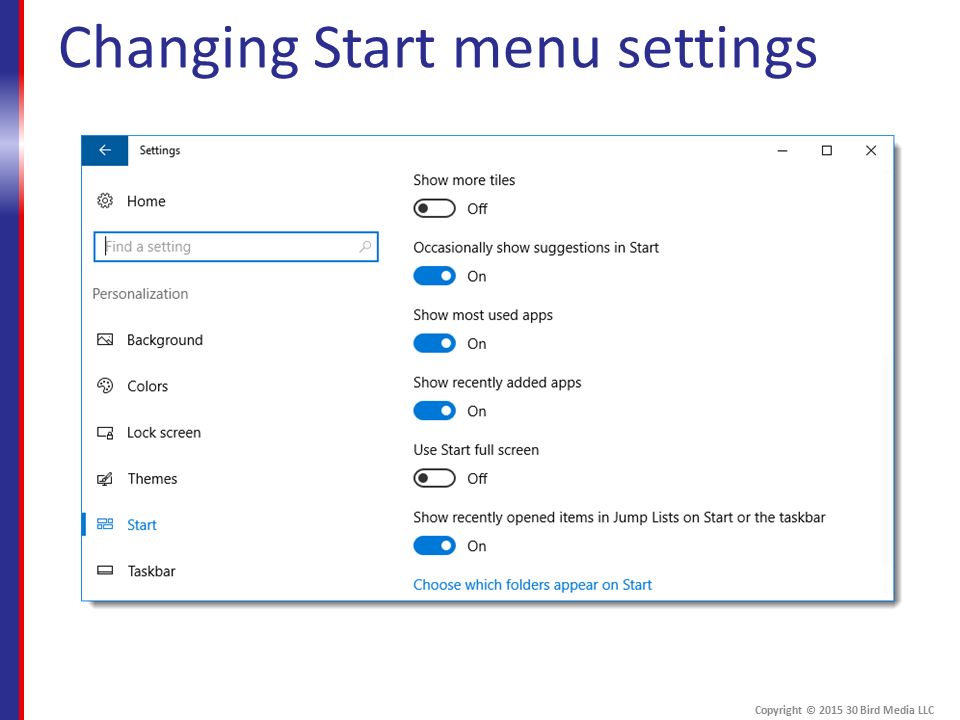Go to Lock screen settings
The height and width of the screenshot is (720, 960).
(163, 433)
